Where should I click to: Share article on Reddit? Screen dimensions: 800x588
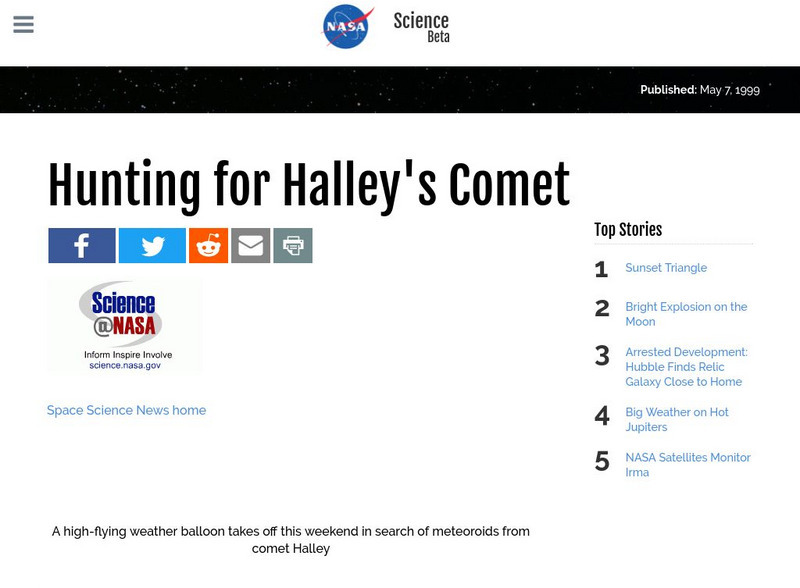[x=208, y=245]
